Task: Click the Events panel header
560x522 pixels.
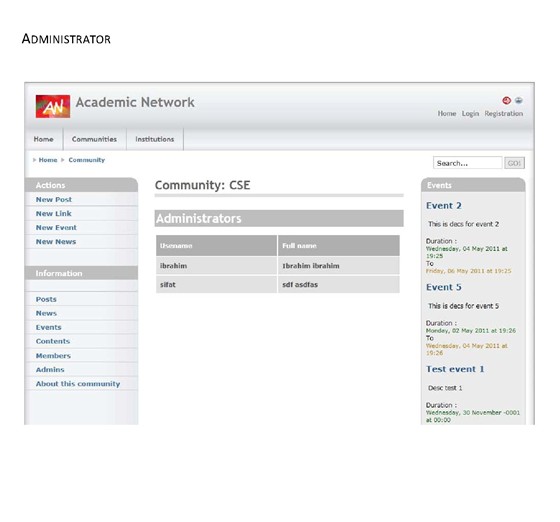Action: point(473,185)
